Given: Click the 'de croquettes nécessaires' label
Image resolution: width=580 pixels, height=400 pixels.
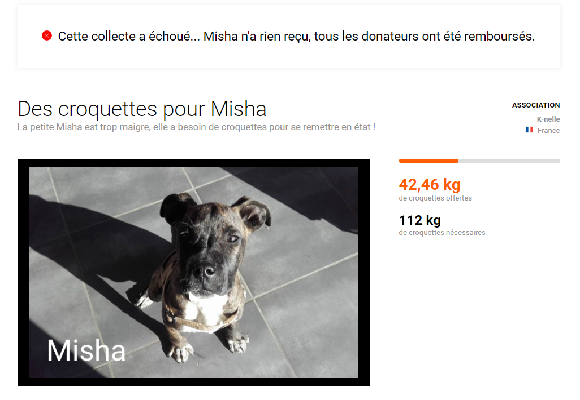Looking at the screenshot, I should coord(442,232).
